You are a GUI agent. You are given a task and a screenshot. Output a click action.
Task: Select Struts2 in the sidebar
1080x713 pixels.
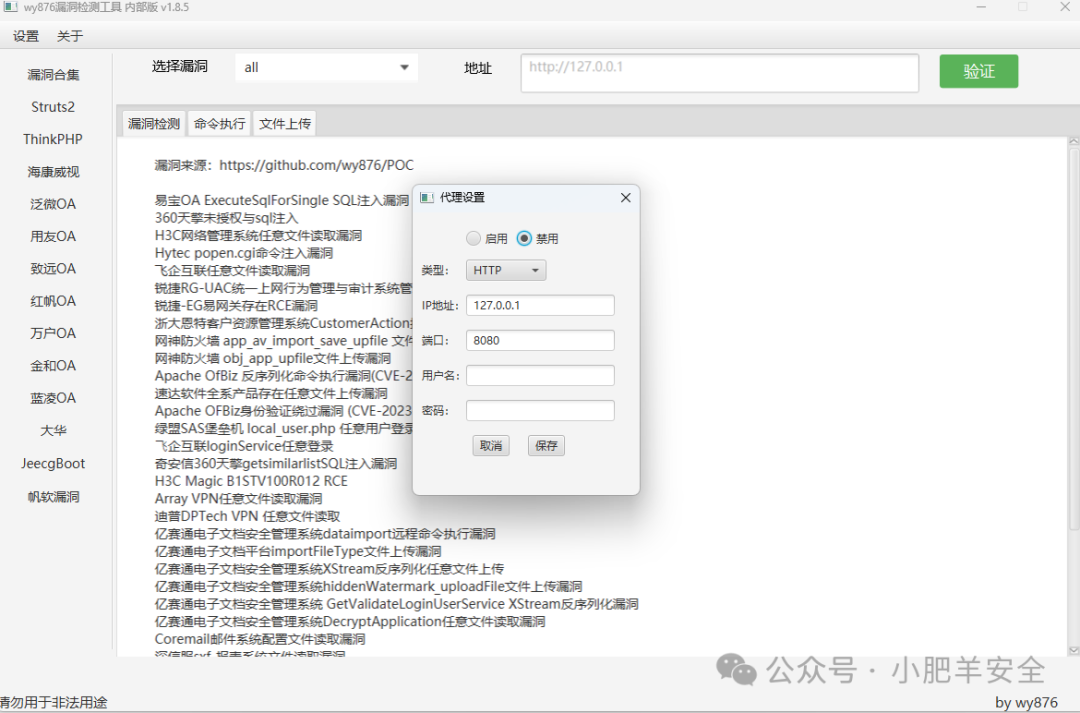pos(53,107)
